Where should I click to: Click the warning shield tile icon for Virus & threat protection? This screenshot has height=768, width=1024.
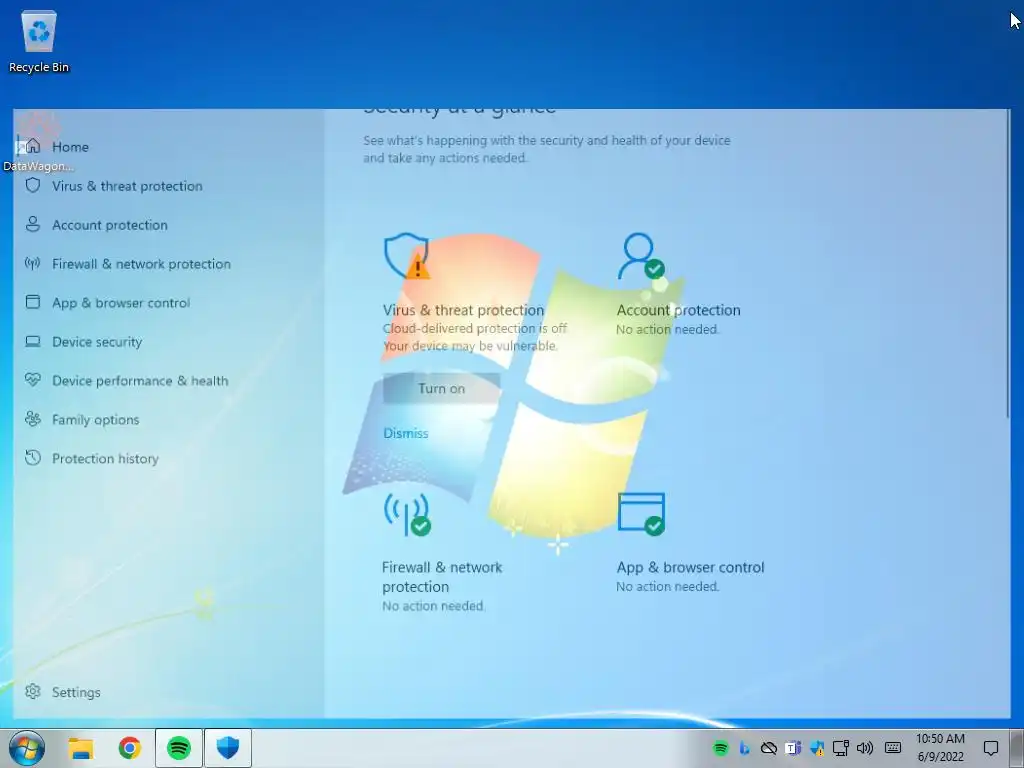[407, 256]
